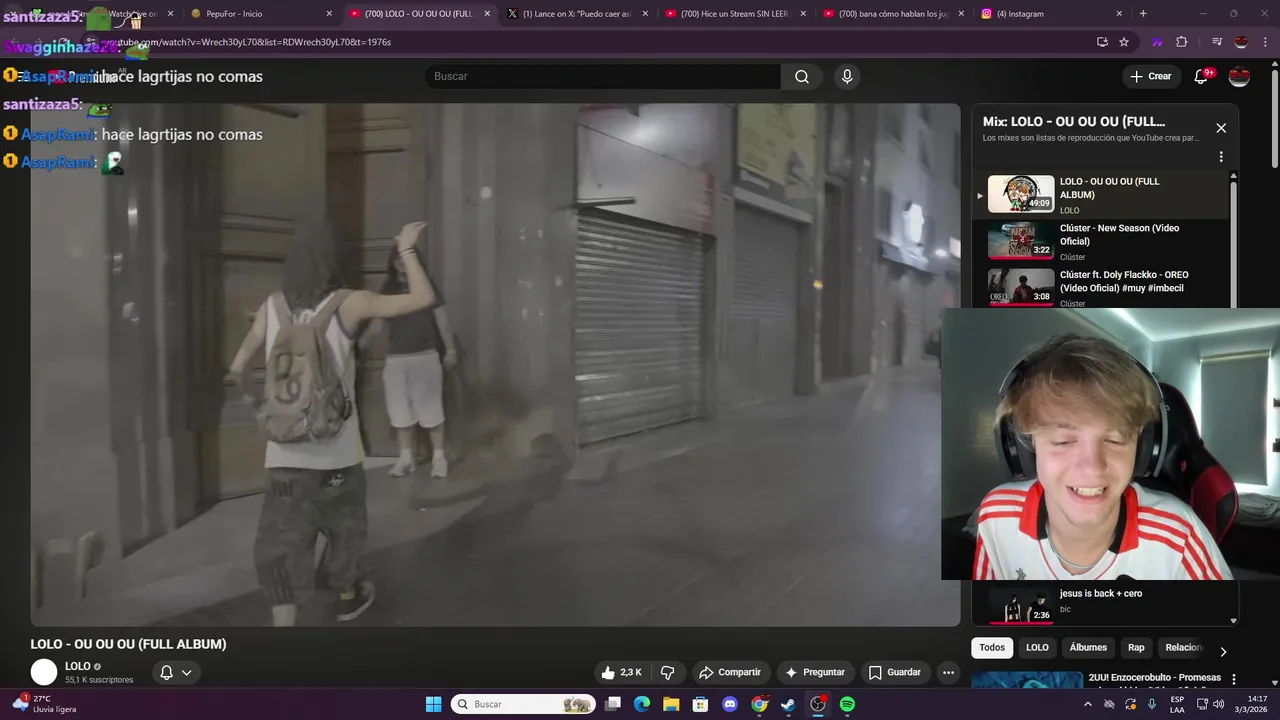1280x720 pixels.
Task: Open the YouTube account avatar menu
Action: click(x=1239, y=77)
